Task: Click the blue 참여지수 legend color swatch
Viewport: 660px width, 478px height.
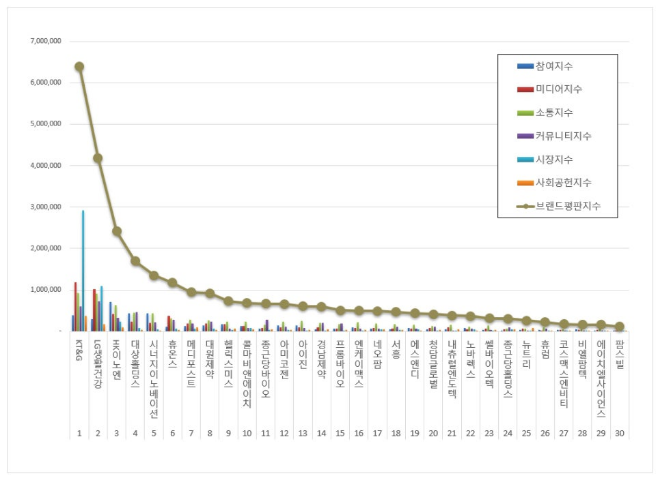Action: (524, 66)
